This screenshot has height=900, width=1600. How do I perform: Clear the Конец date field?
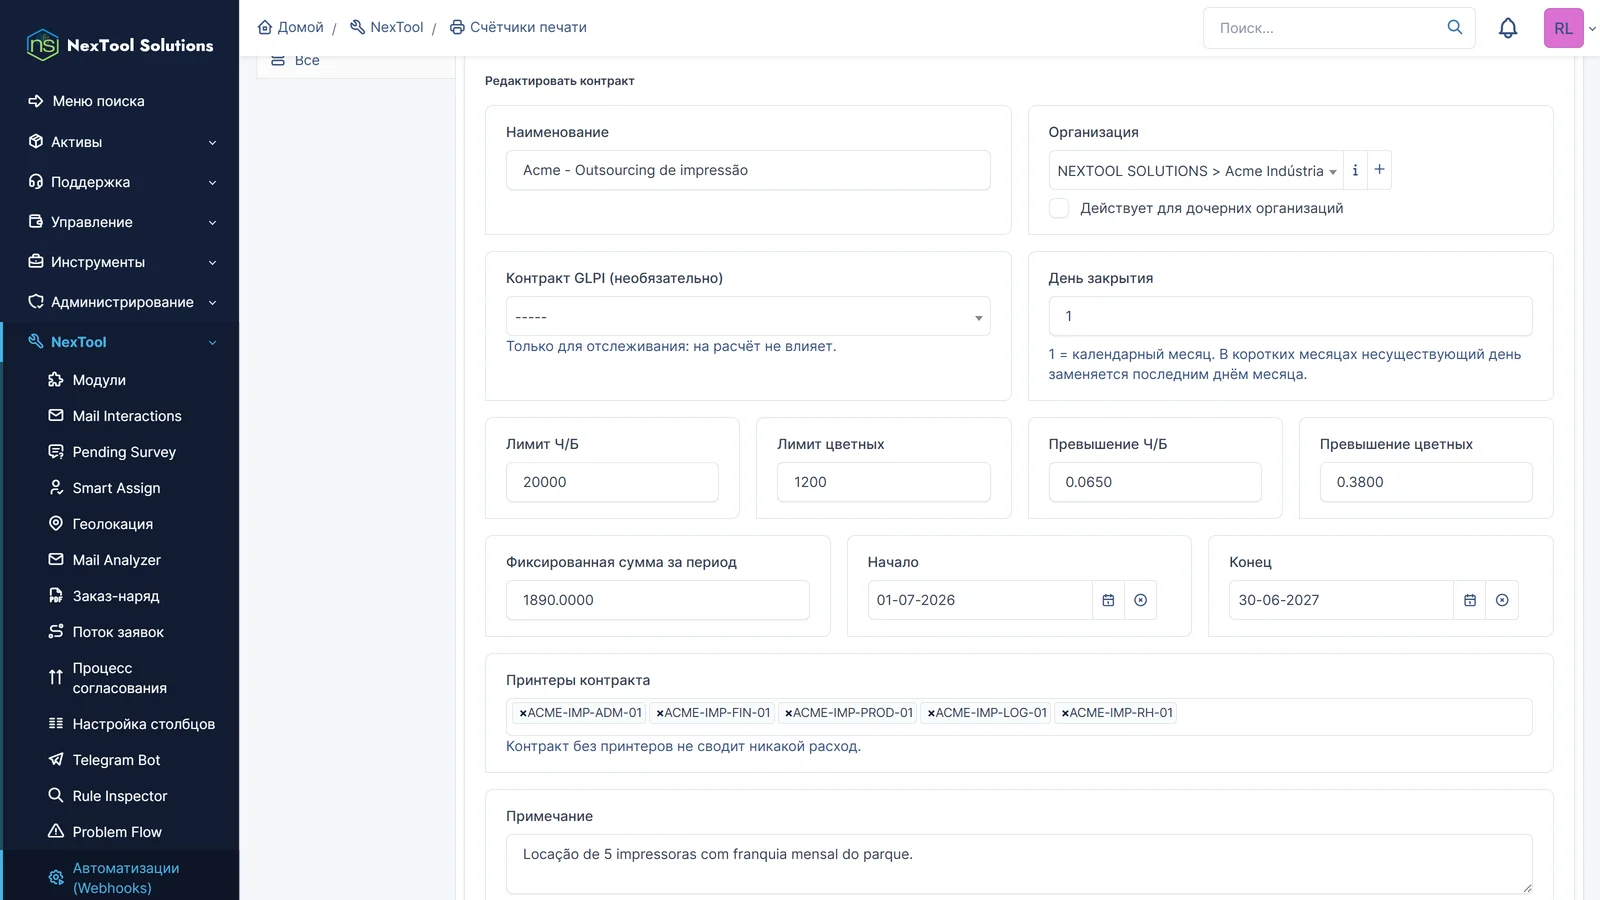pyautogui.click(x=1502, y=600)
